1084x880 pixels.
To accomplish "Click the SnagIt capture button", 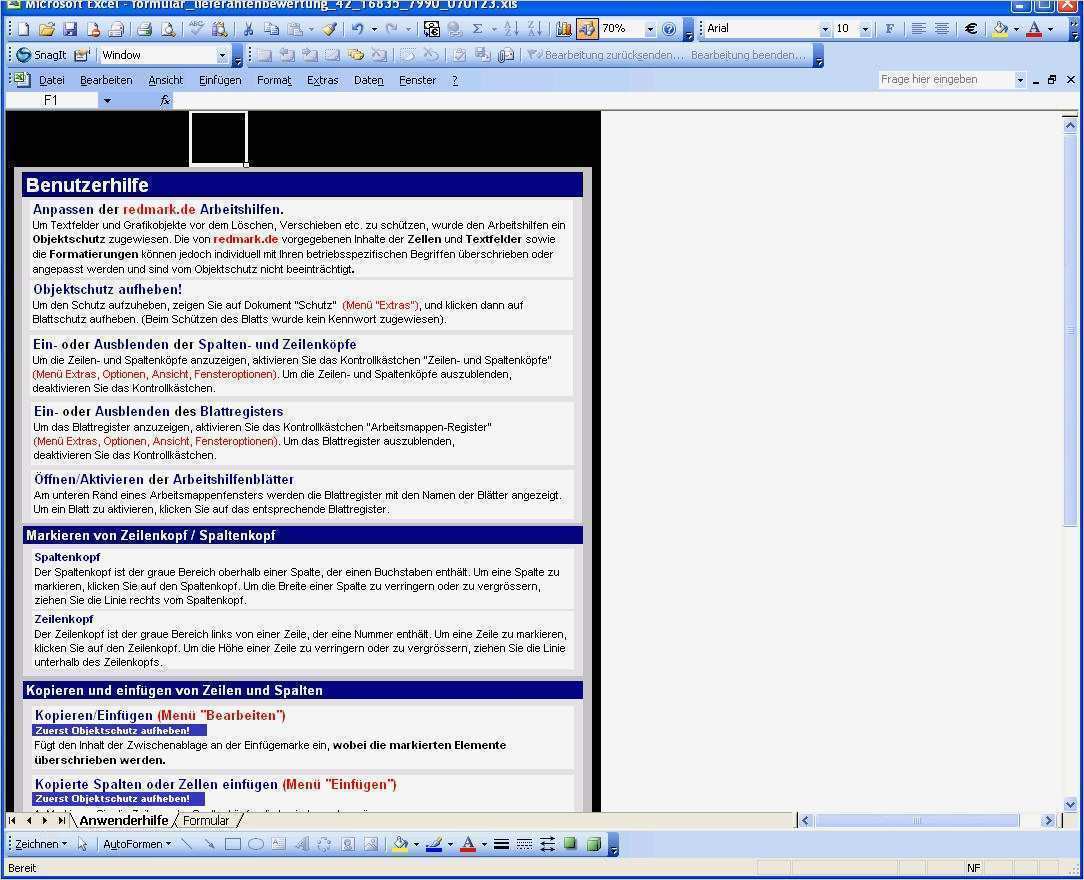I will pos(41,55).
